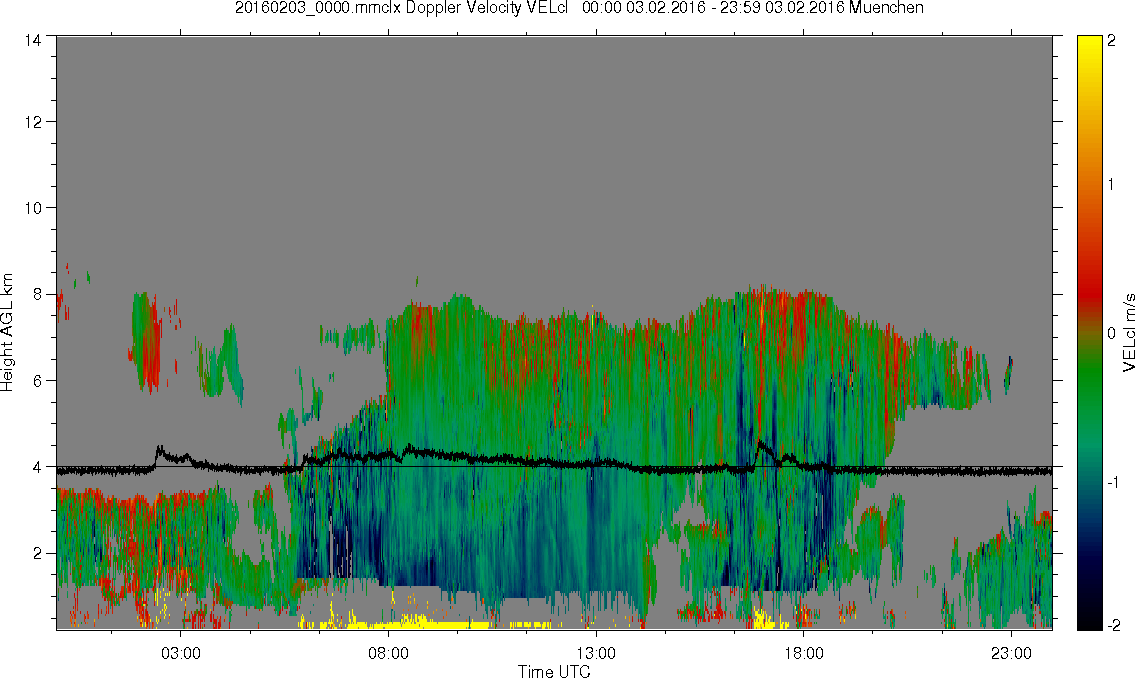The width and height of the screenshot is (1135, 678).
Task: Click the colorbar label 'VELcl m/s'
Action: click(1128, 334)
